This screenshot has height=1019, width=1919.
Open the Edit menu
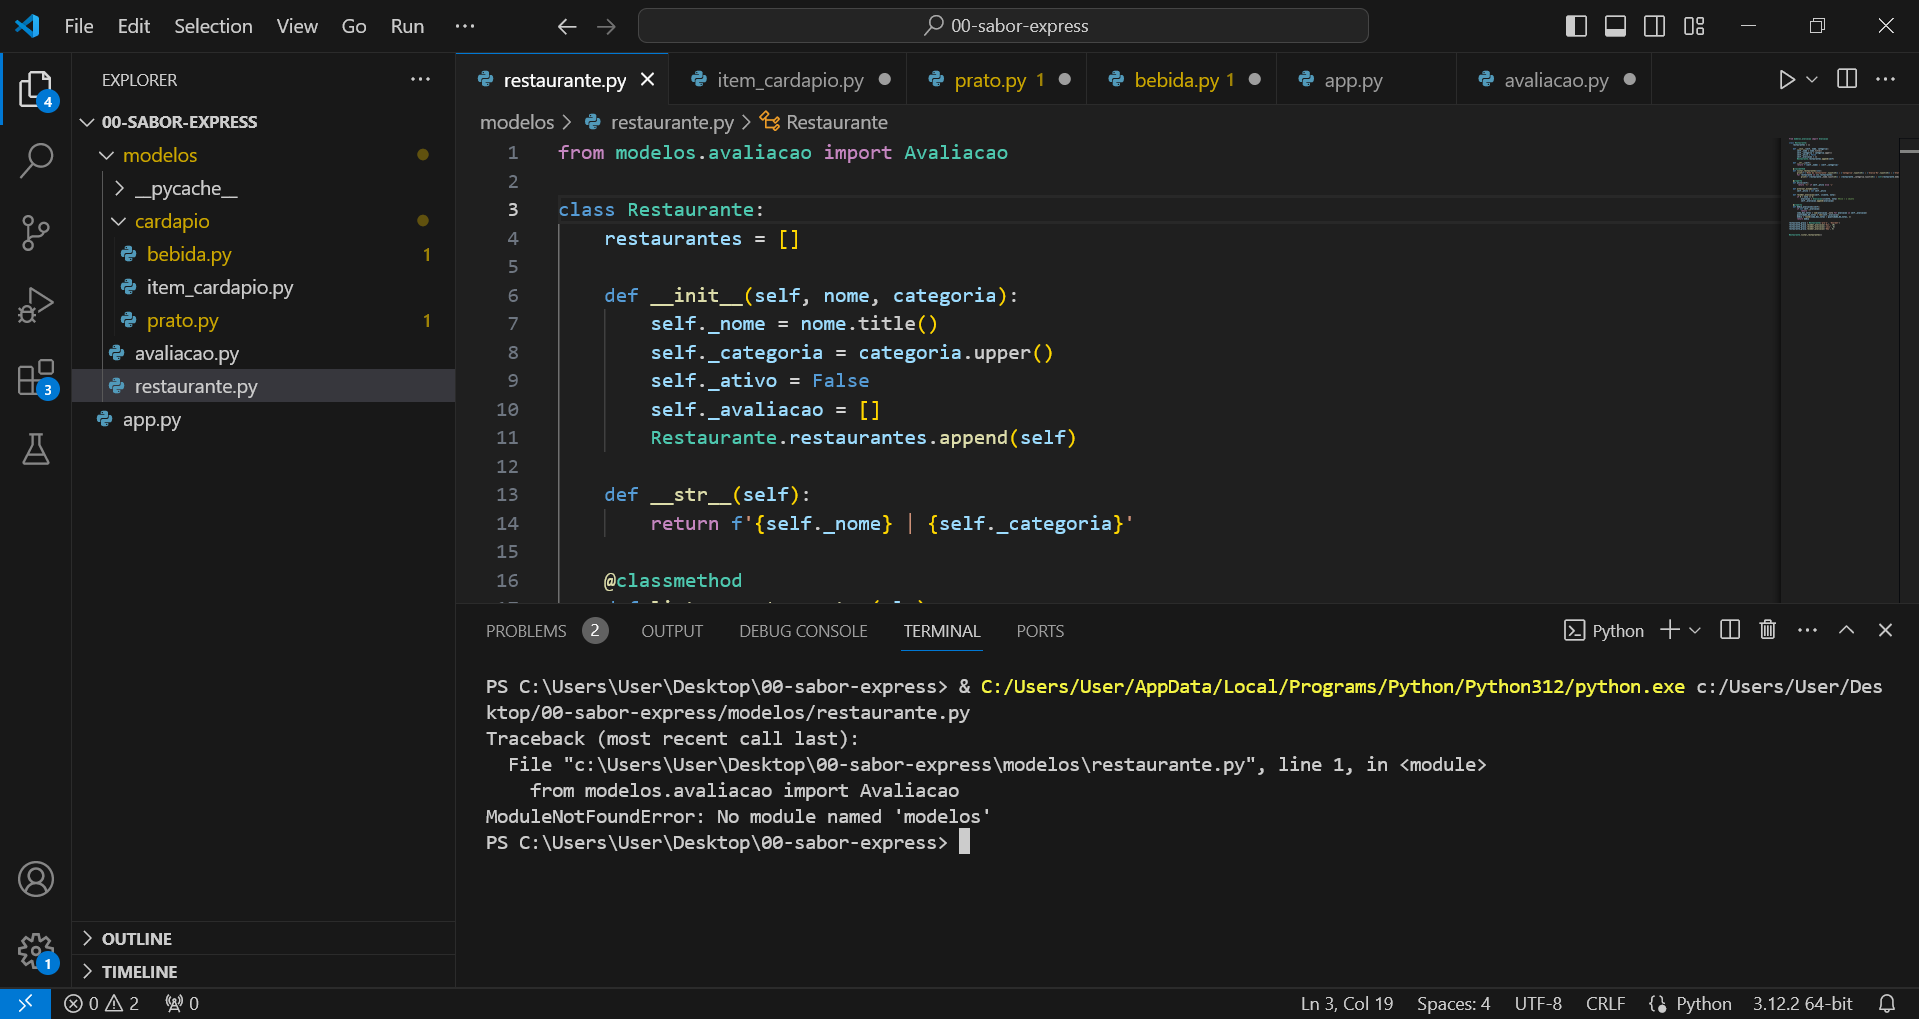[x=134, y=26]
